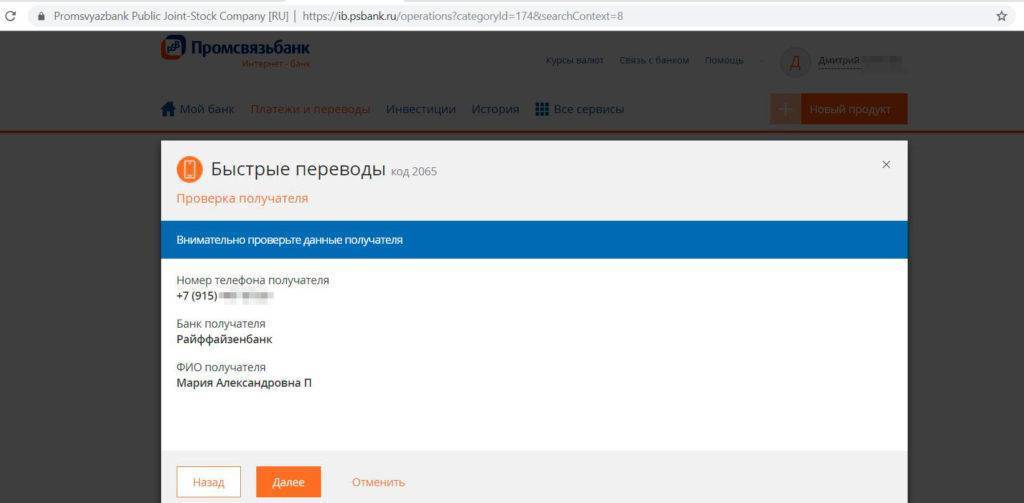
Task: Close the Быстрые переводы dialog
Action: point(886,165)
